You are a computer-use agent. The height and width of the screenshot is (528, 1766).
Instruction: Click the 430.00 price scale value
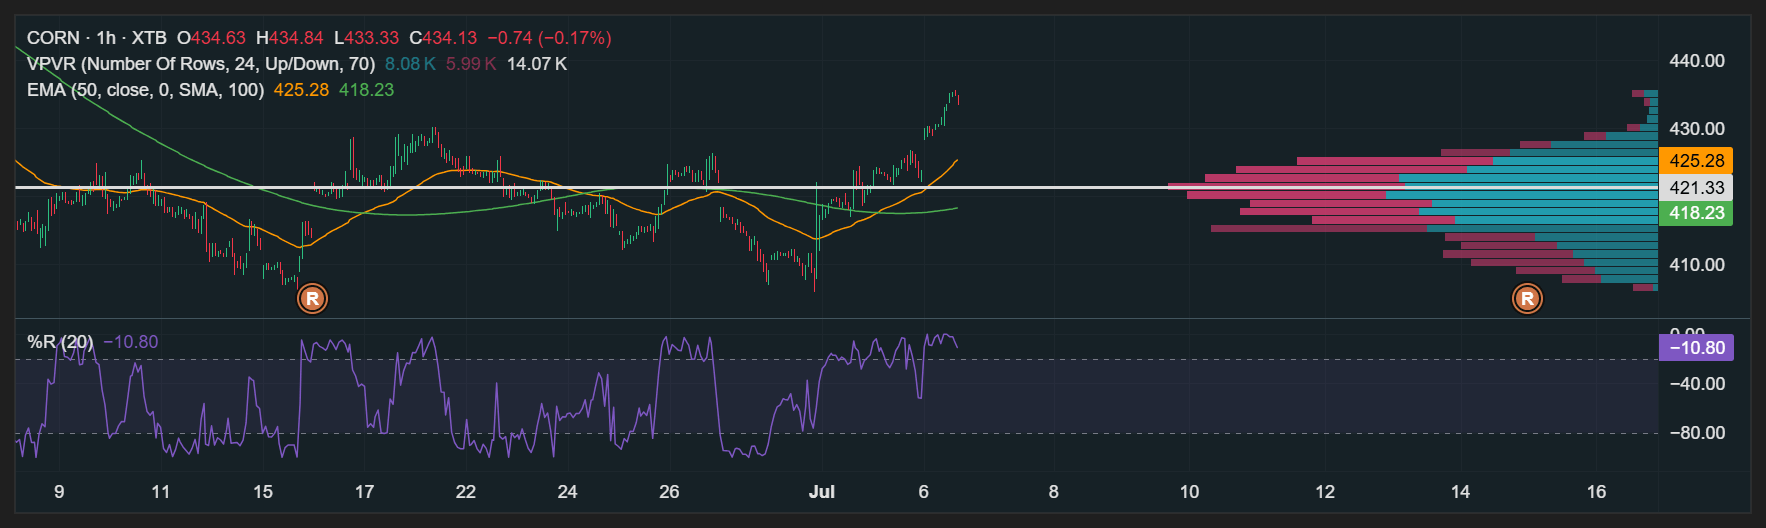(x=1697, y=129)
